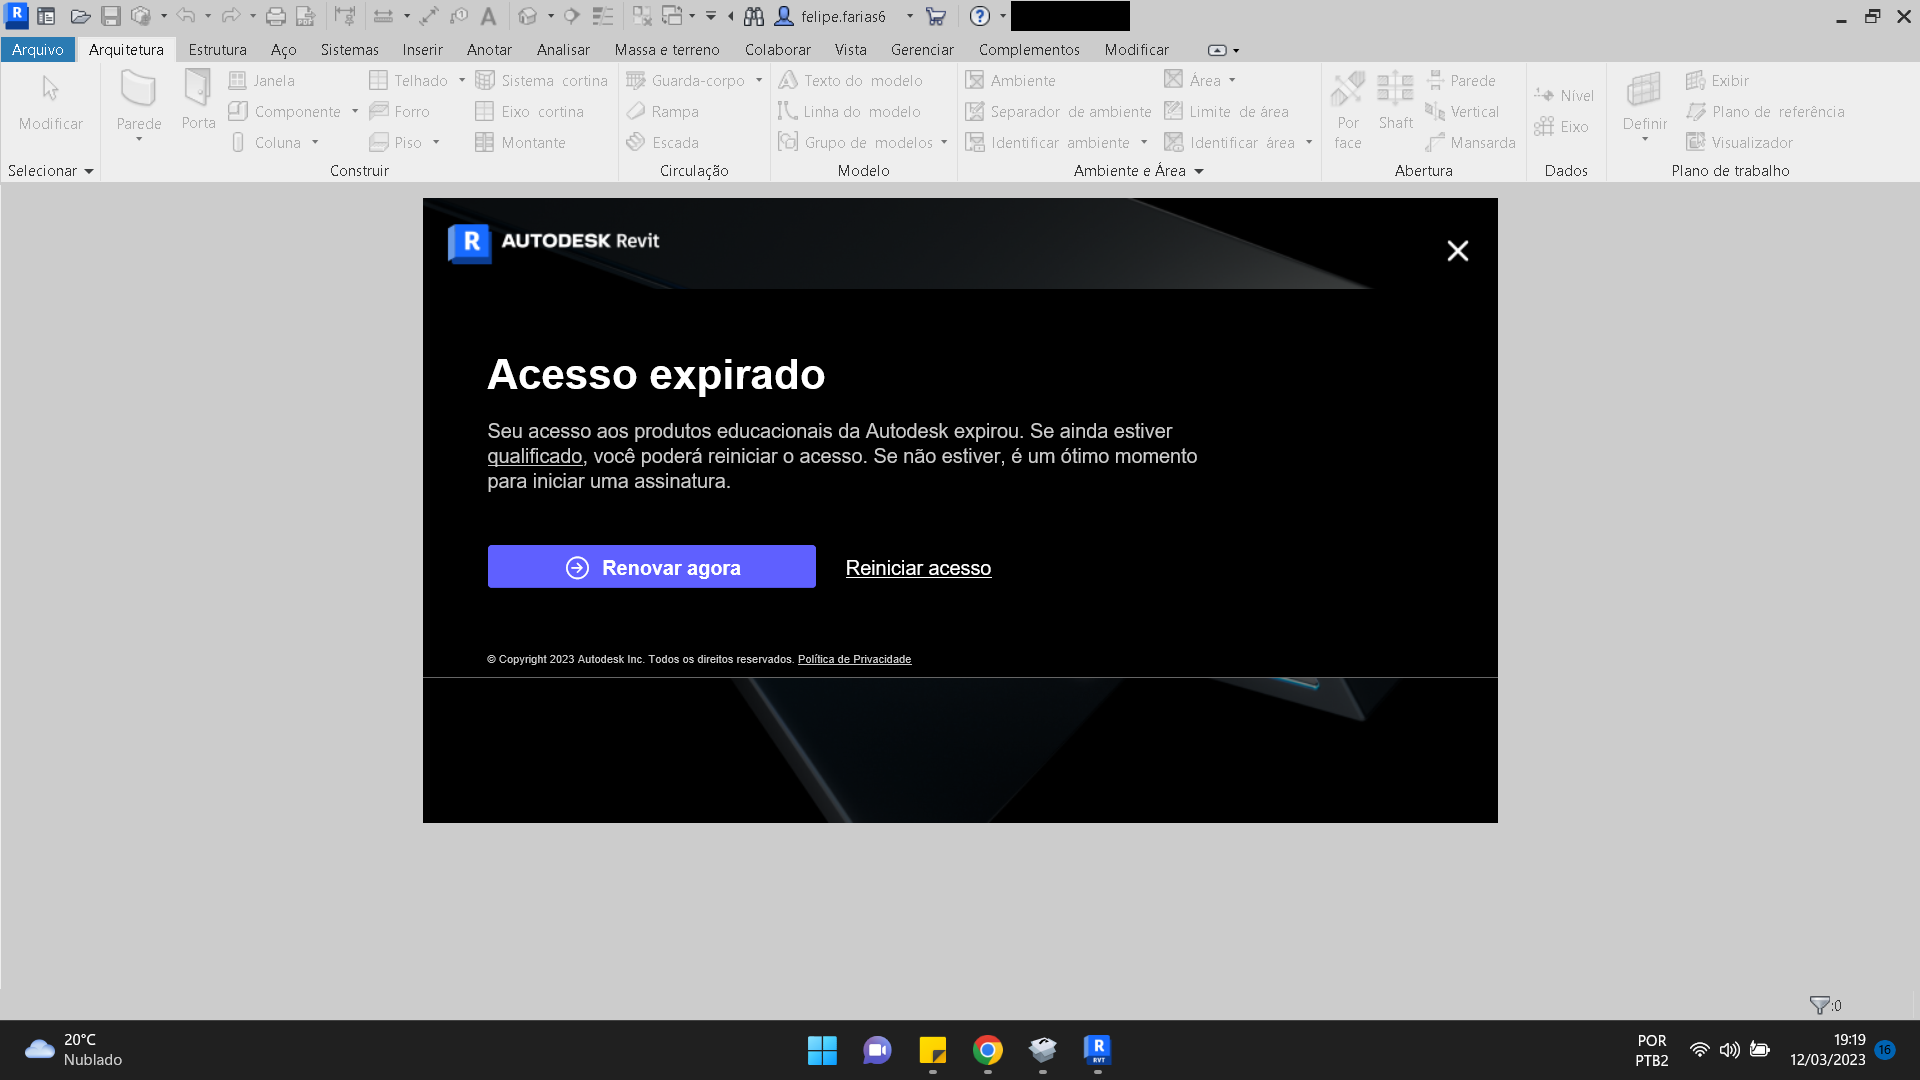
Task: Open the Windows Start button
Action: click(x=822, y=1050)
